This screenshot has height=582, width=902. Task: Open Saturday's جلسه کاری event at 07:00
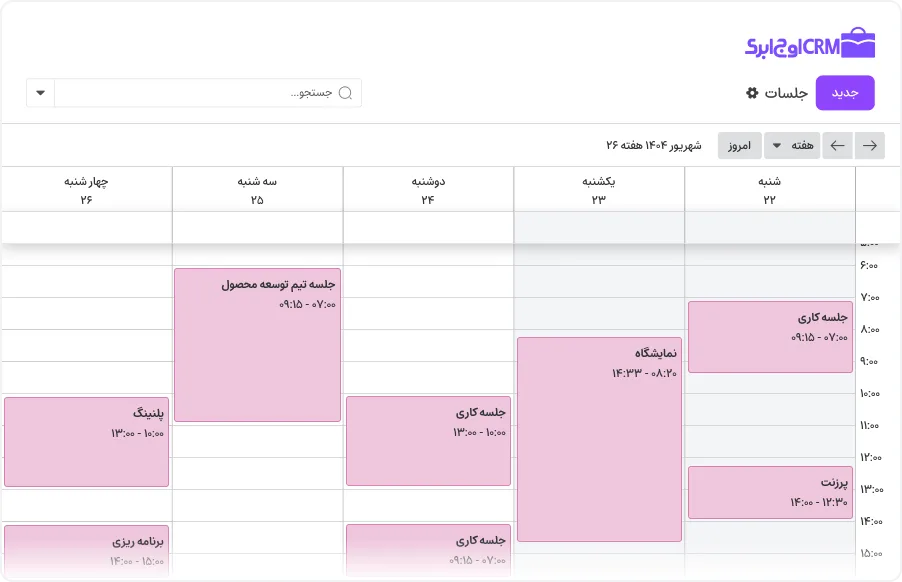(770, 337)
